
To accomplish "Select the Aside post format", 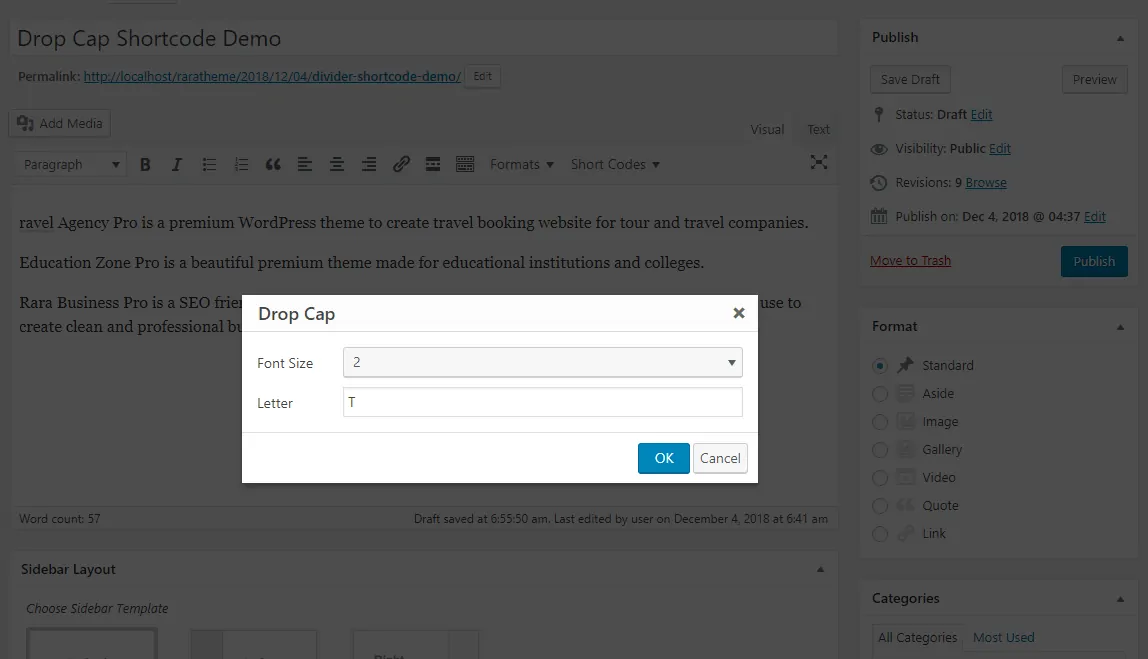I will 880,394.
